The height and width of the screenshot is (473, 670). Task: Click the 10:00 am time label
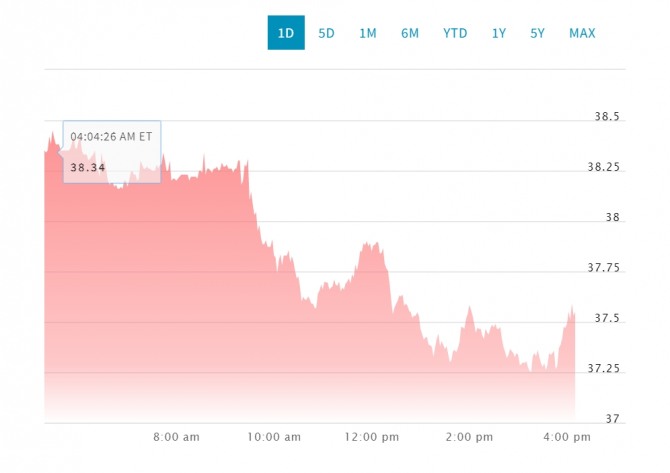pos(275,437)
